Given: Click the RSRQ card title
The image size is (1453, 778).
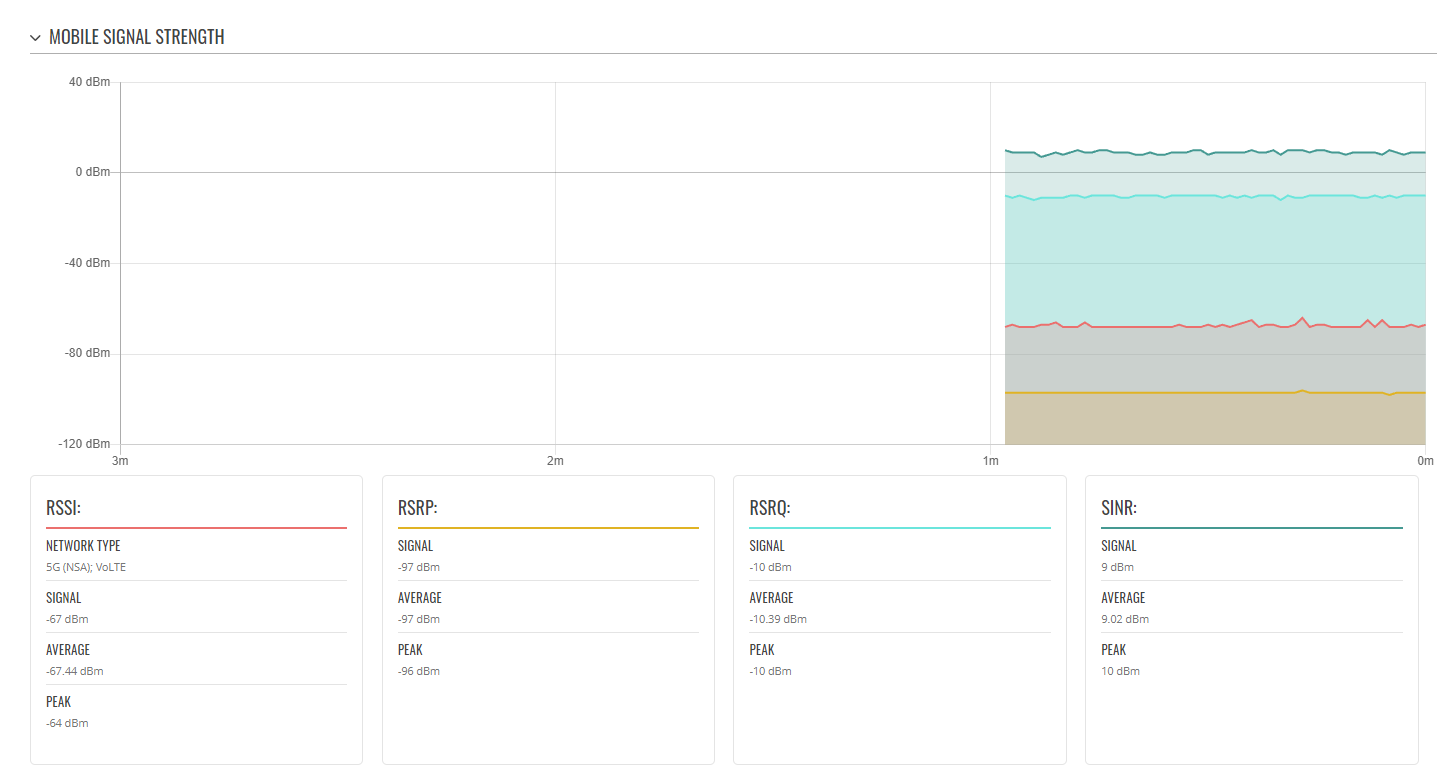Looking at the screenshot, I should [x=770, y=508].
